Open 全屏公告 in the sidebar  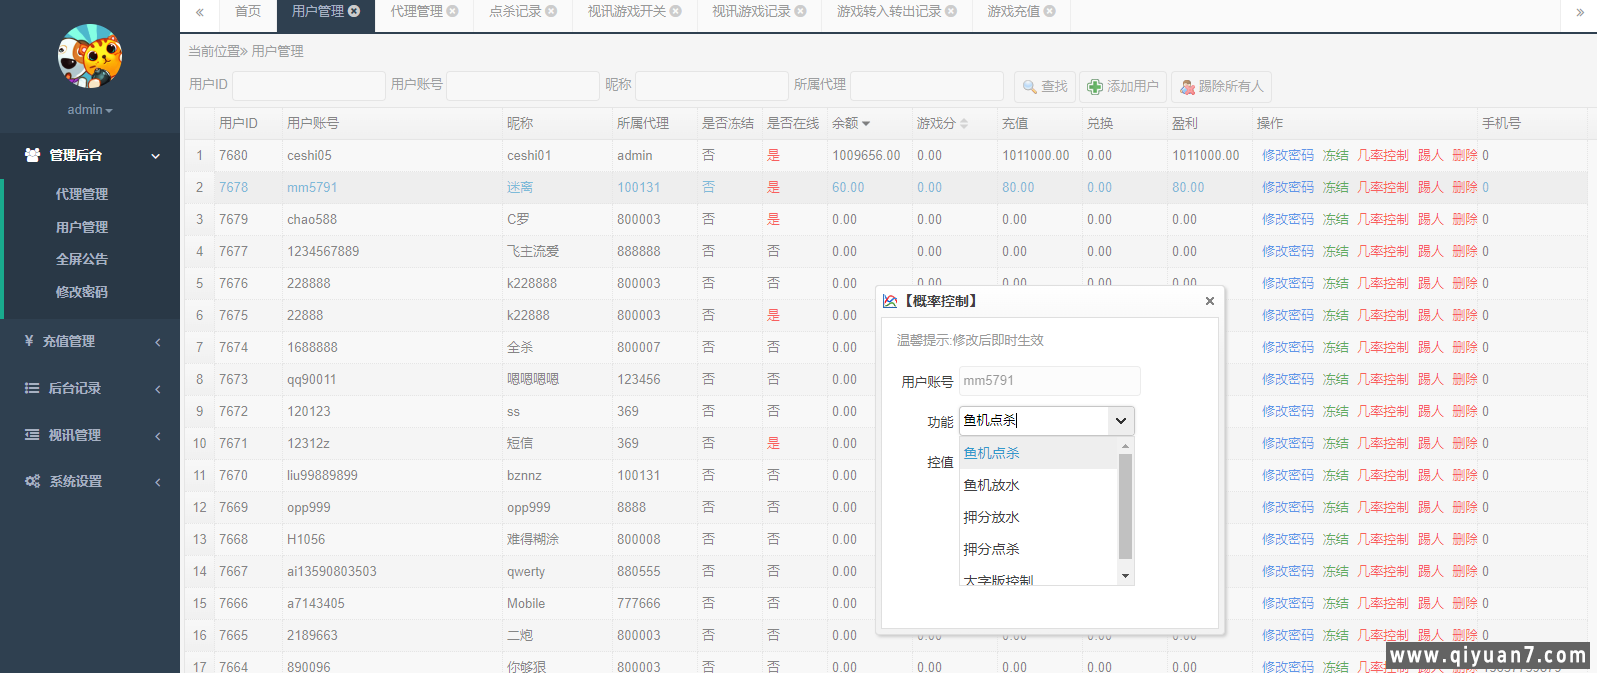tap(82, 259)
